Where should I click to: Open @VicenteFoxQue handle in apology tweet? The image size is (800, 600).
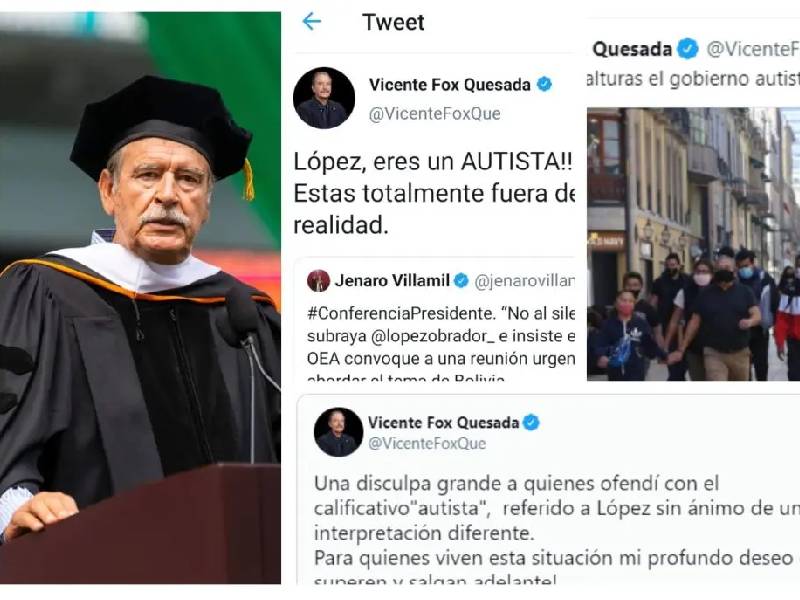[427, 443]
